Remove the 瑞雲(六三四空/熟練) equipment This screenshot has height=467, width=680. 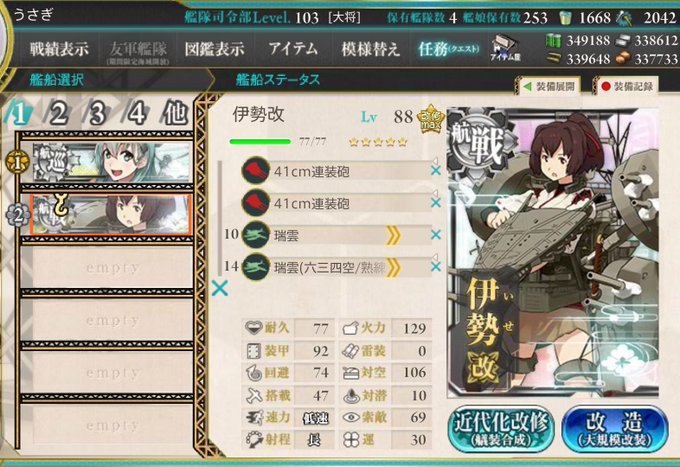[x=436, y=267]
